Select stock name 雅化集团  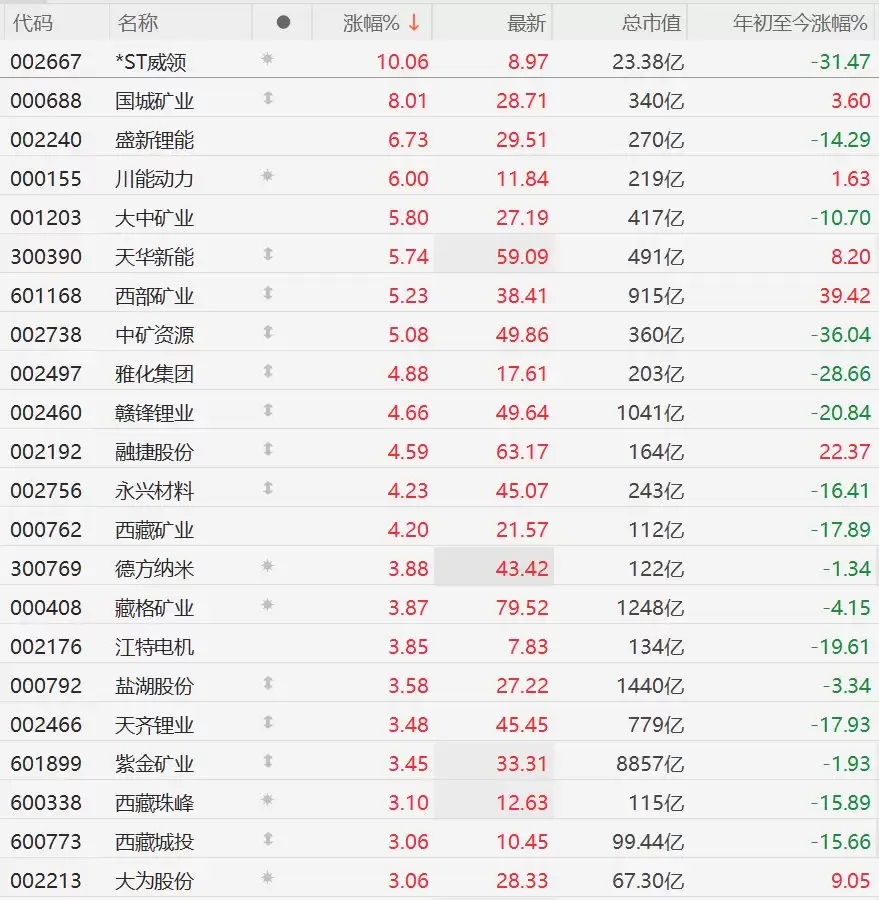click(154, 374)
